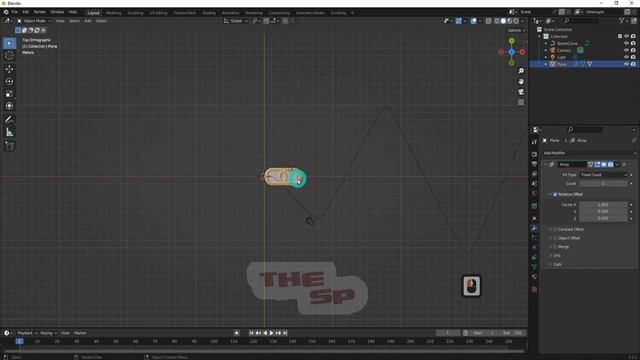Expand the BezierCurve tree item
Image resolution: width=640 pixels, height=360 pixels.
click(x=546, y=43)
